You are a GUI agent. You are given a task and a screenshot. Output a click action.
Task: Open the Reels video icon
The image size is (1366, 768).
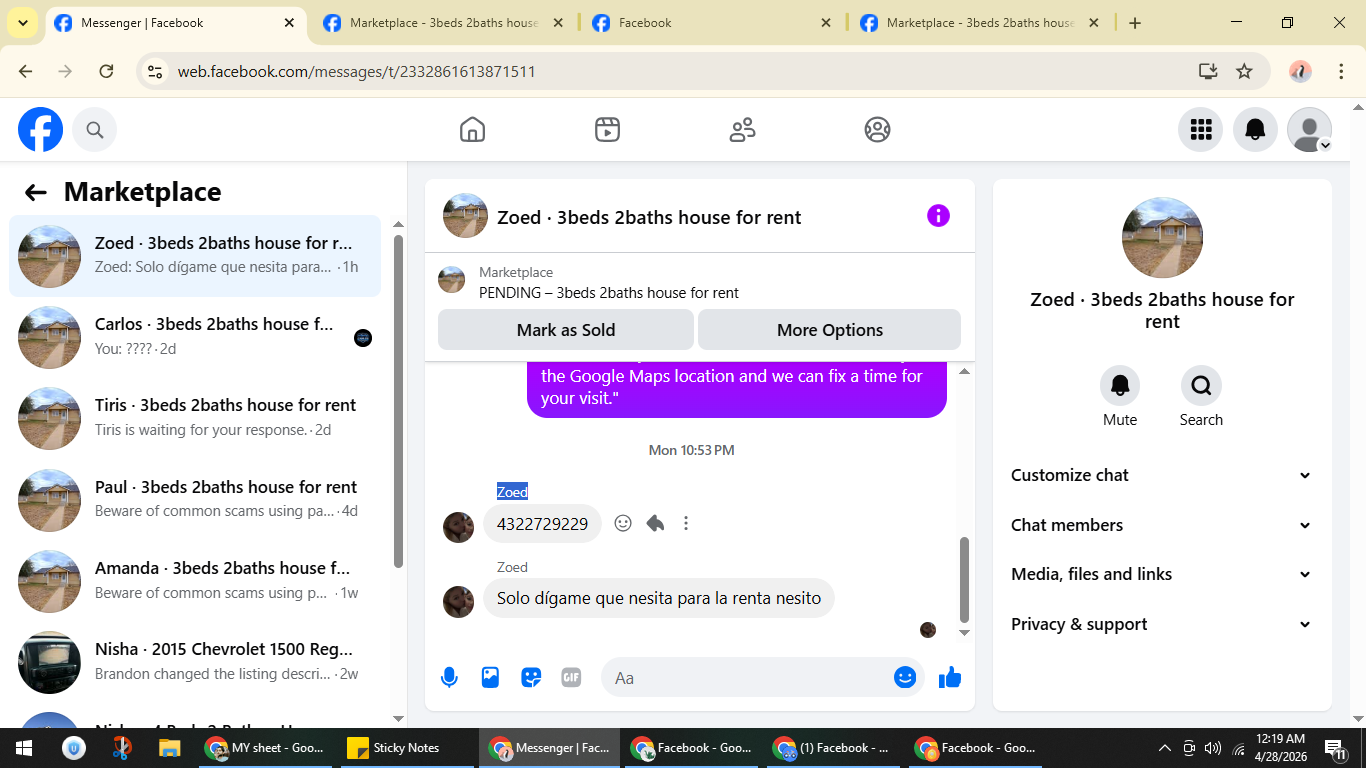607,130
